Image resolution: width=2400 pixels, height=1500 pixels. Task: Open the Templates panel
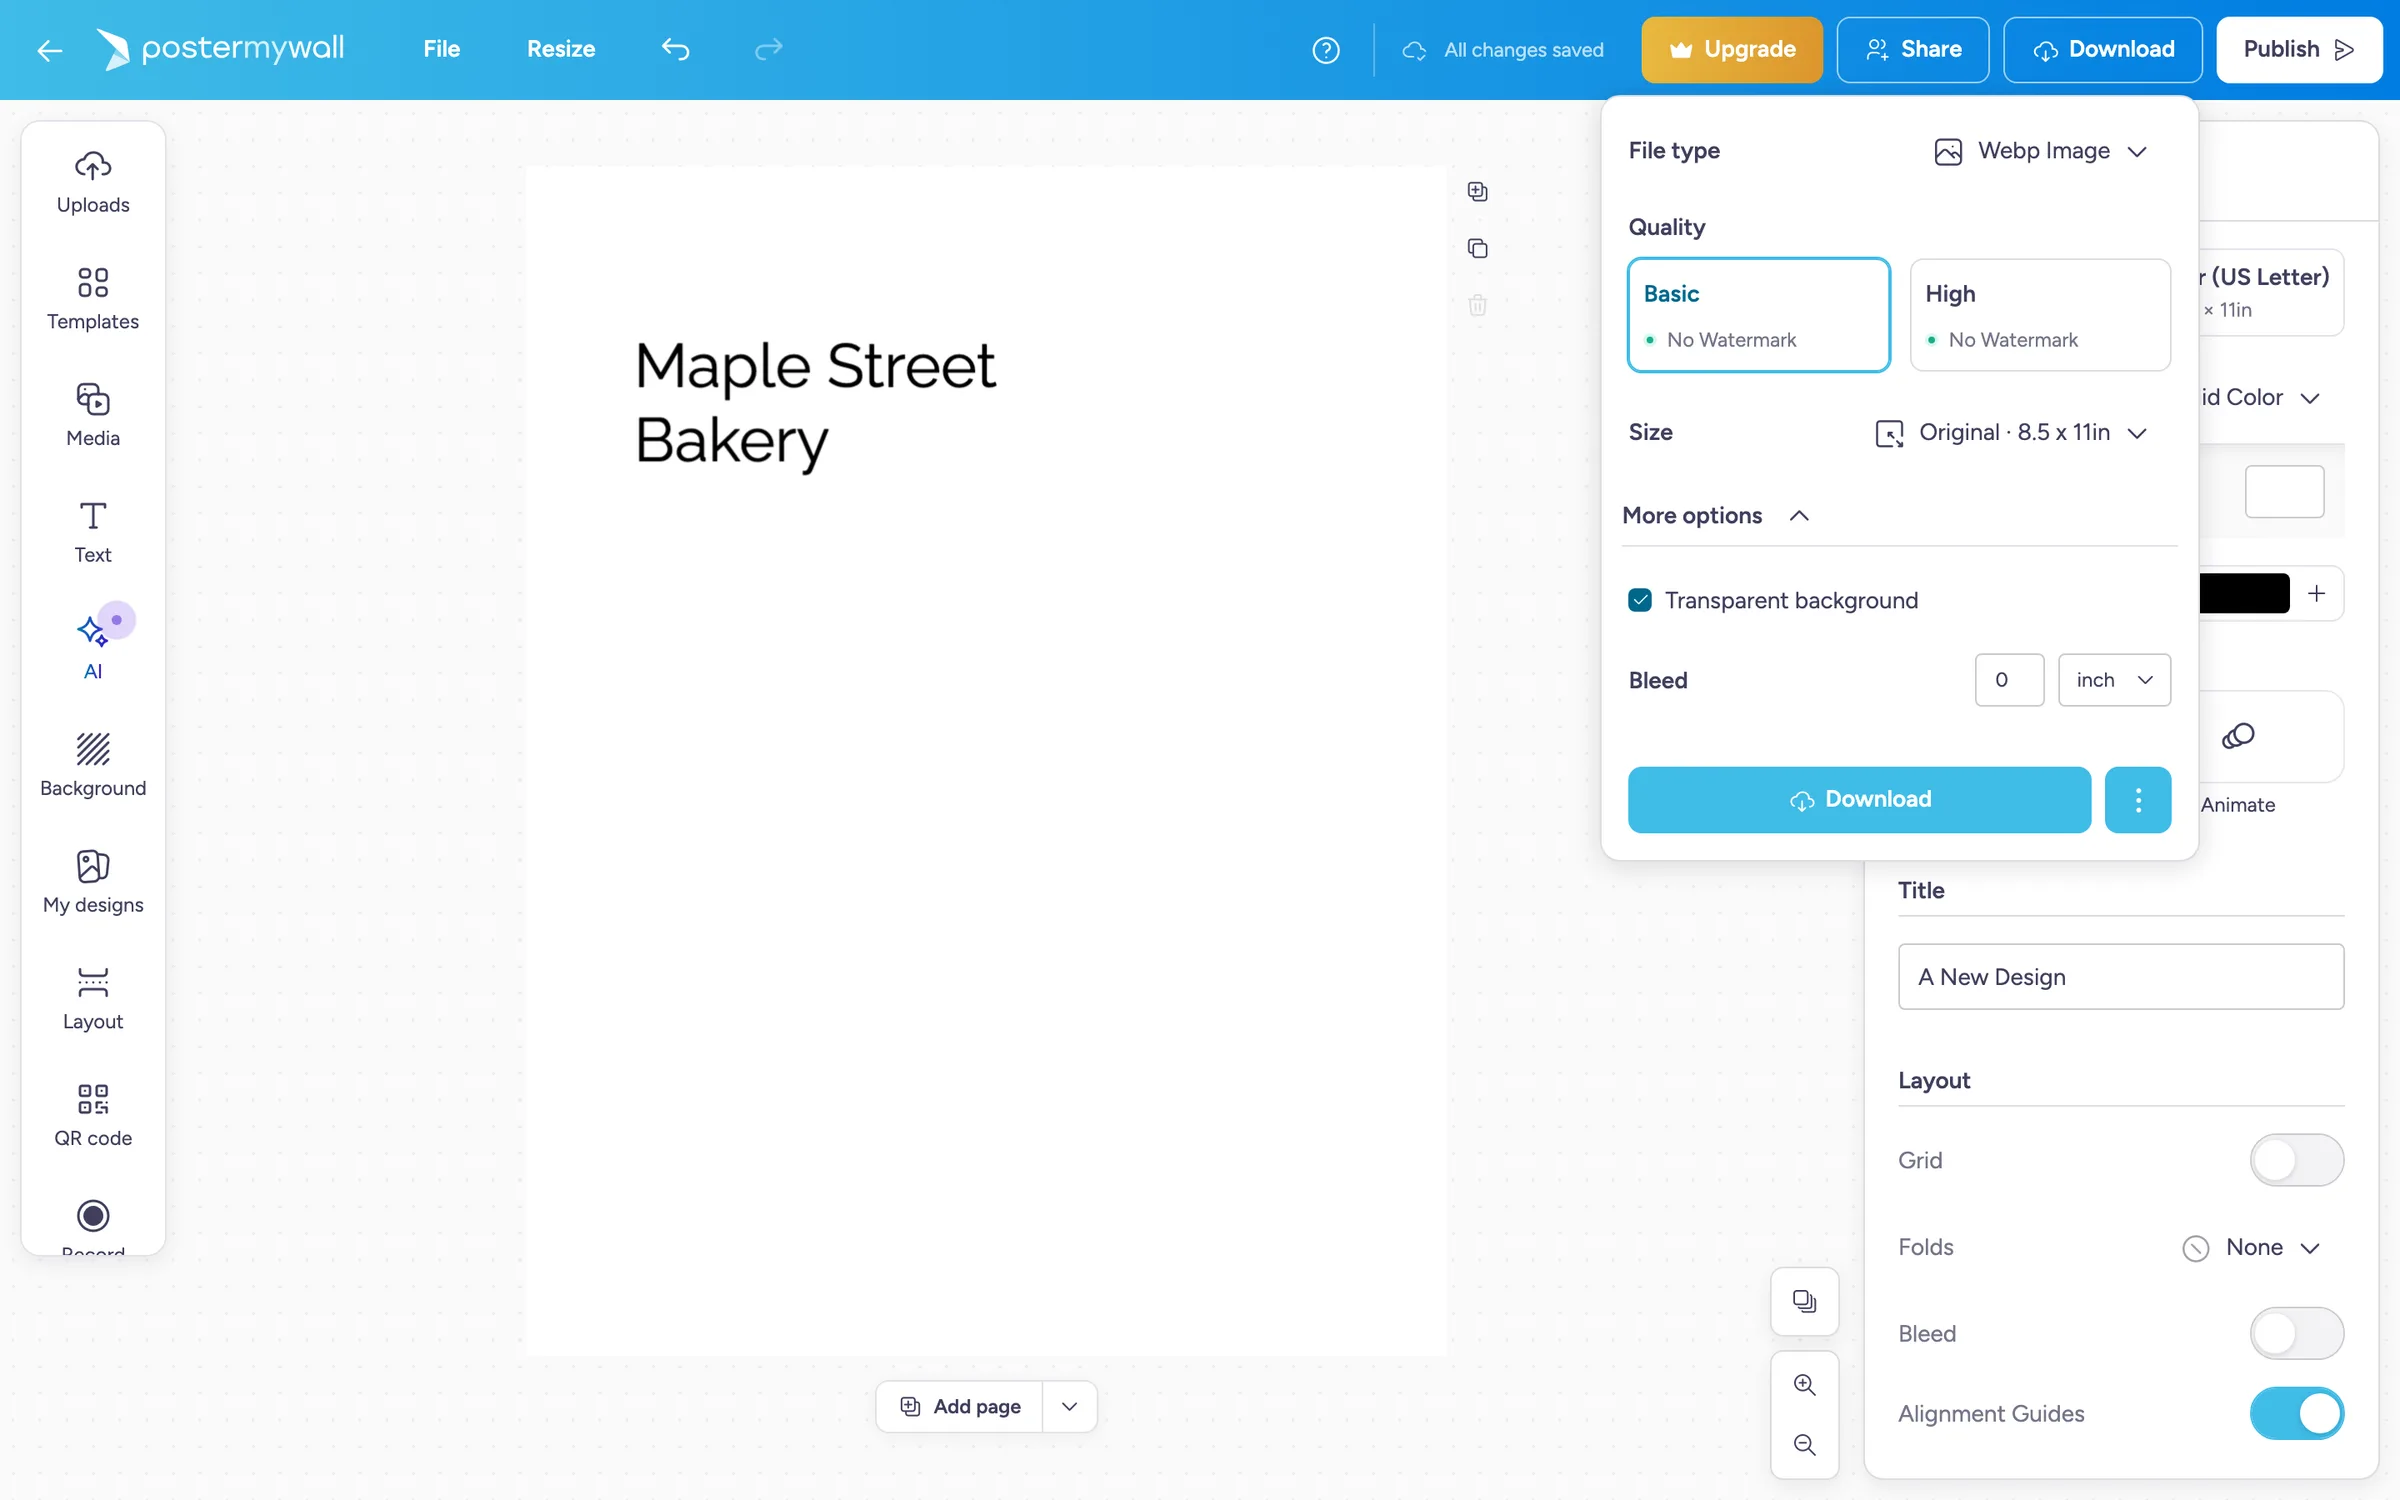93,298
